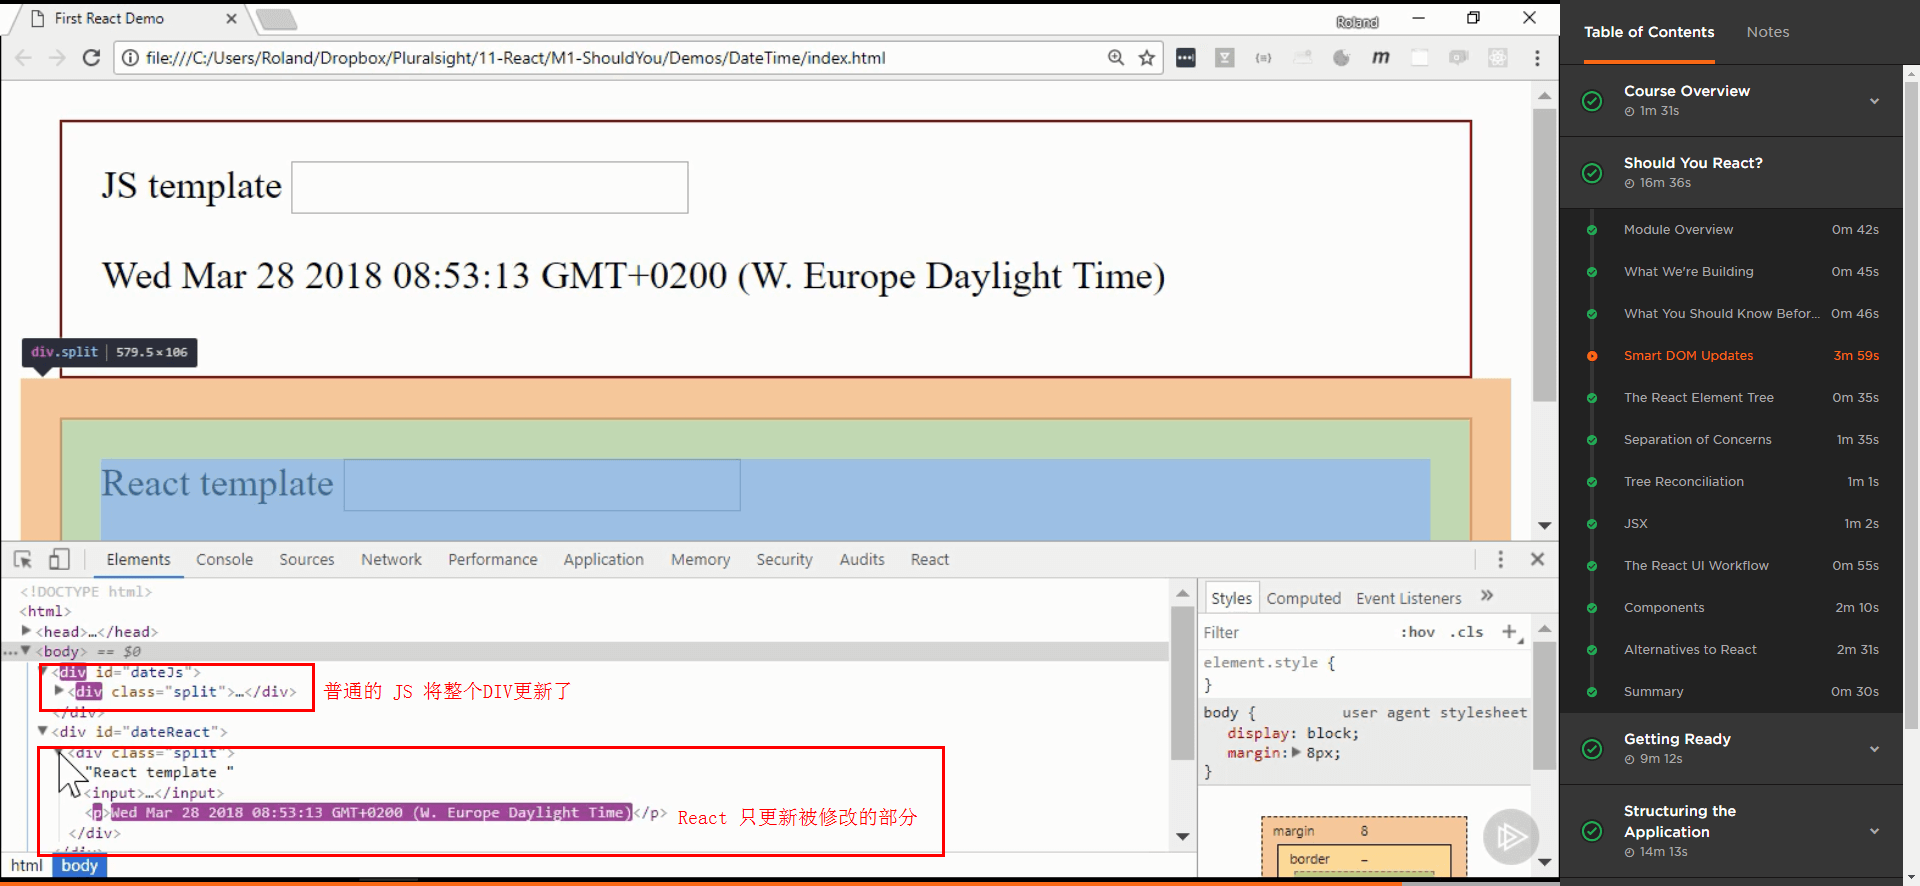The width and height of the screenshot is (1920, 886).
Task: Collapse the div id dateReact node
Action: [x=42, y=731]
